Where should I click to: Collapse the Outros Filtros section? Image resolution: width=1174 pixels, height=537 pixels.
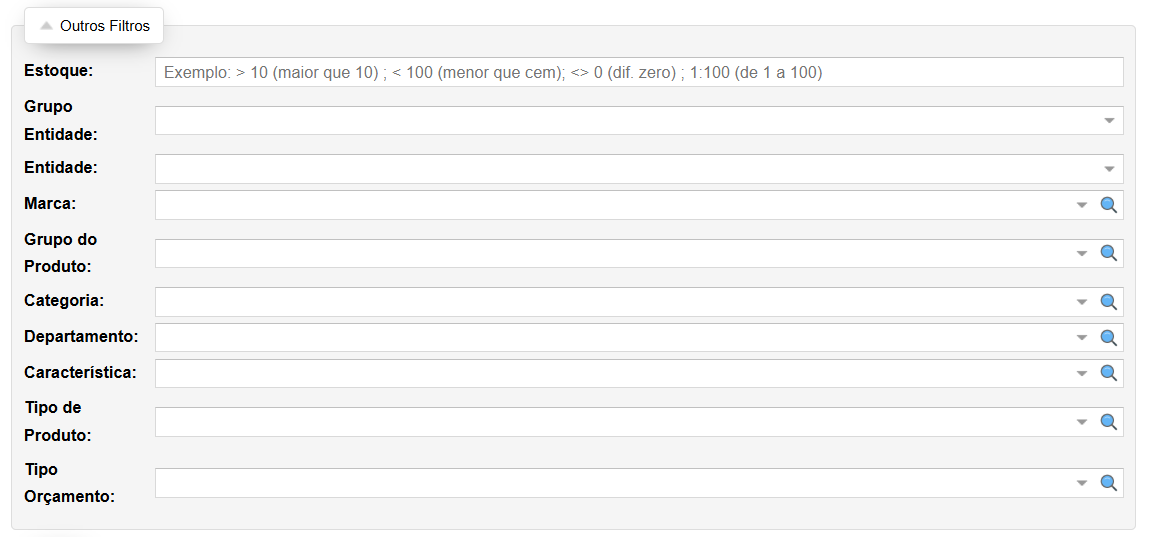[95, 26]
